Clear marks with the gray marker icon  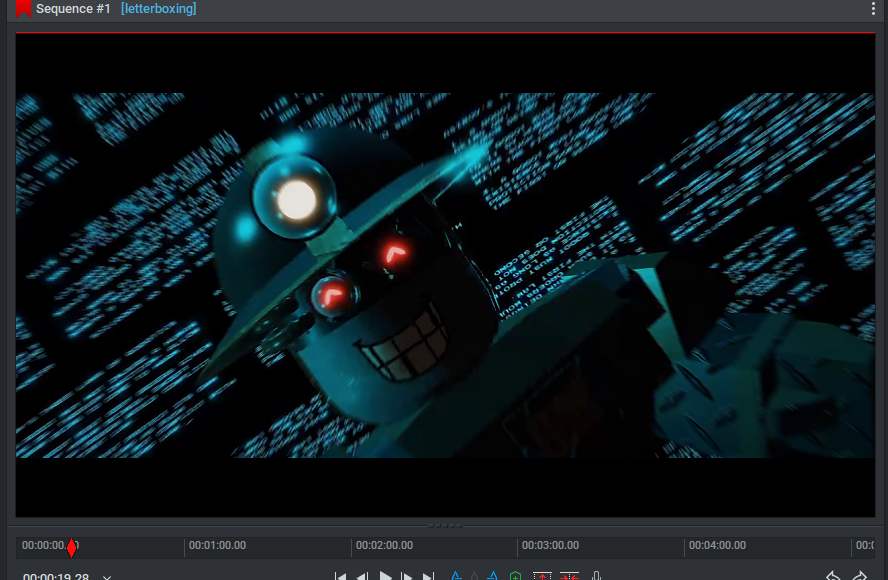click(475, 576)
